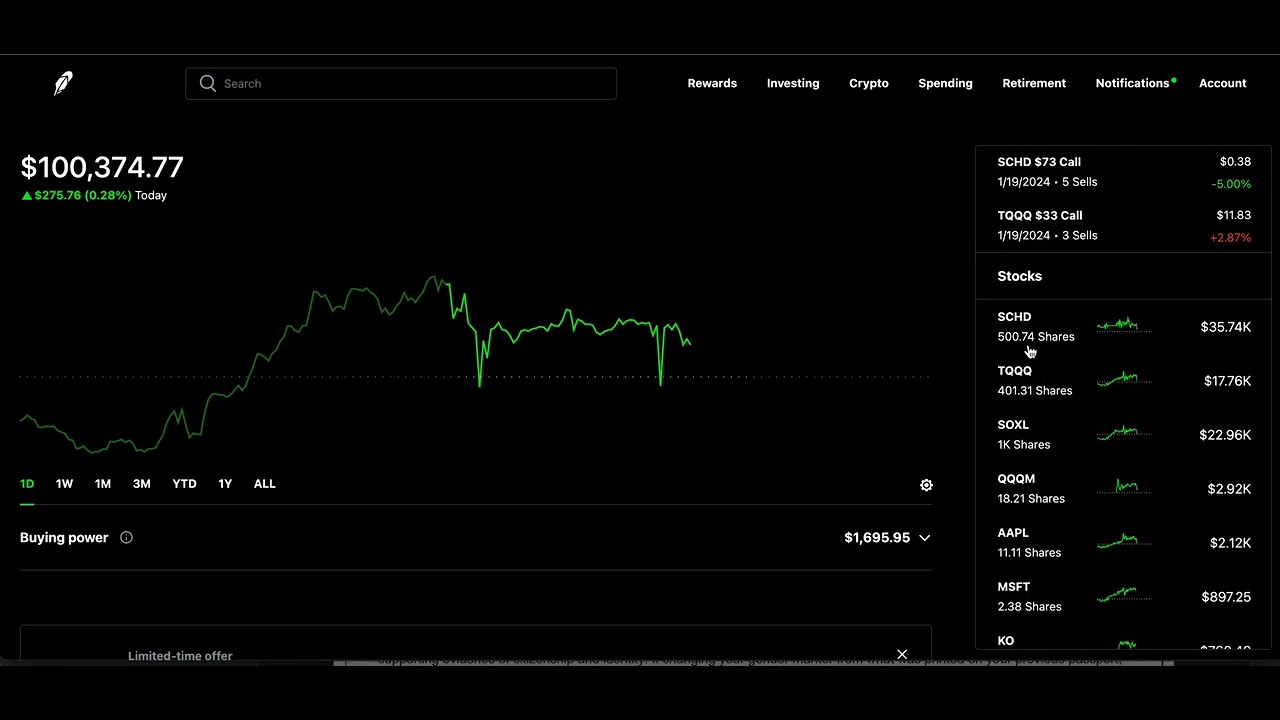Image resolution: width=1280 pixels, height=720 pixels.
Task: Open chart settings gear icon
Action: point(926,485)
